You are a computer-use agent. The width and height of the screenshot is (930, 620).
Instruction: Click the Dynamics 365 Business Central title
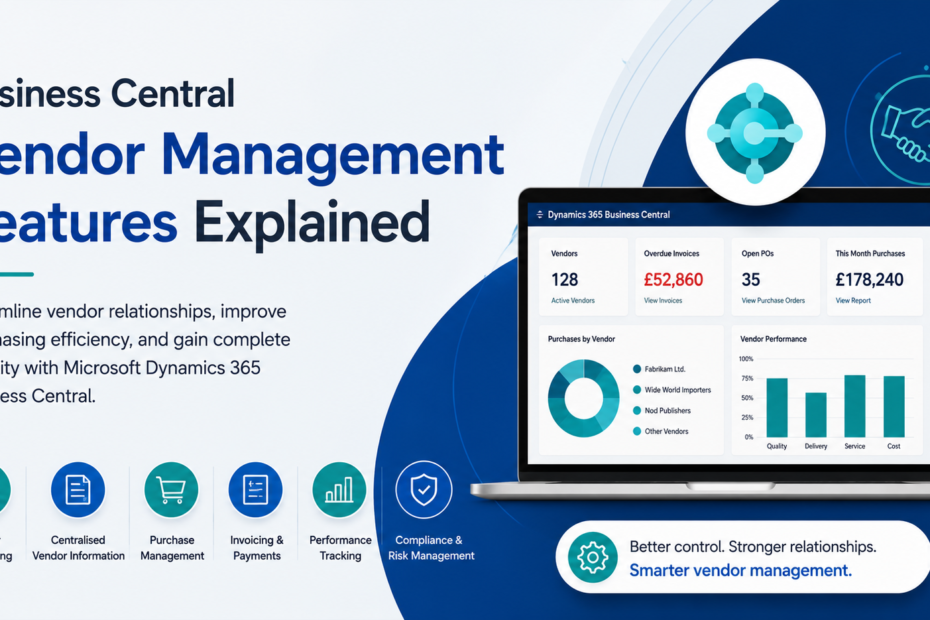pos(609,215)
